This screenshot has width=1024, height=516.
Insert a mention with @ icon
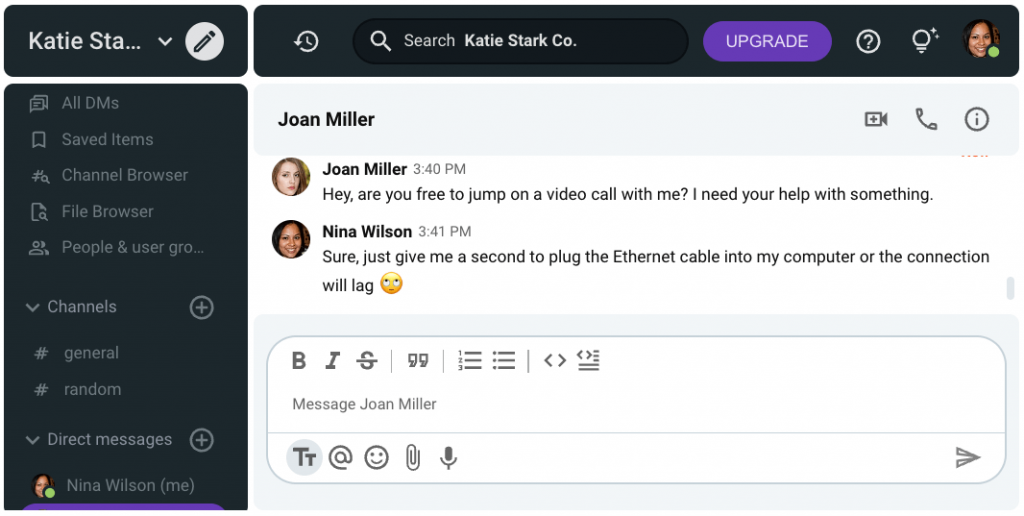click(341, 458)
